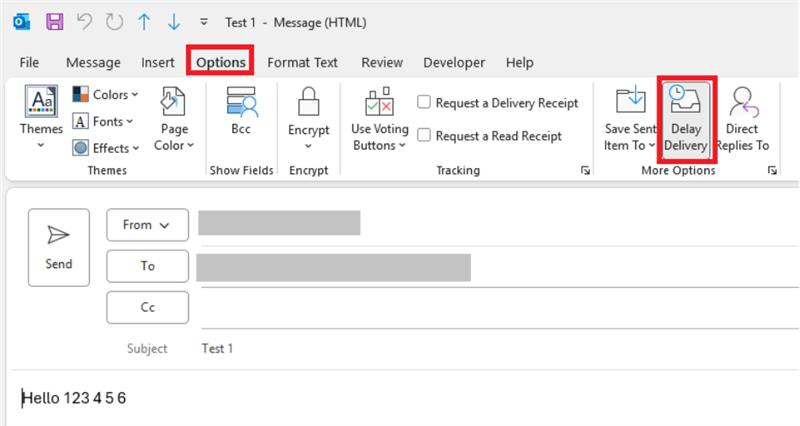Open the From account dropdown

click(147, 224)
